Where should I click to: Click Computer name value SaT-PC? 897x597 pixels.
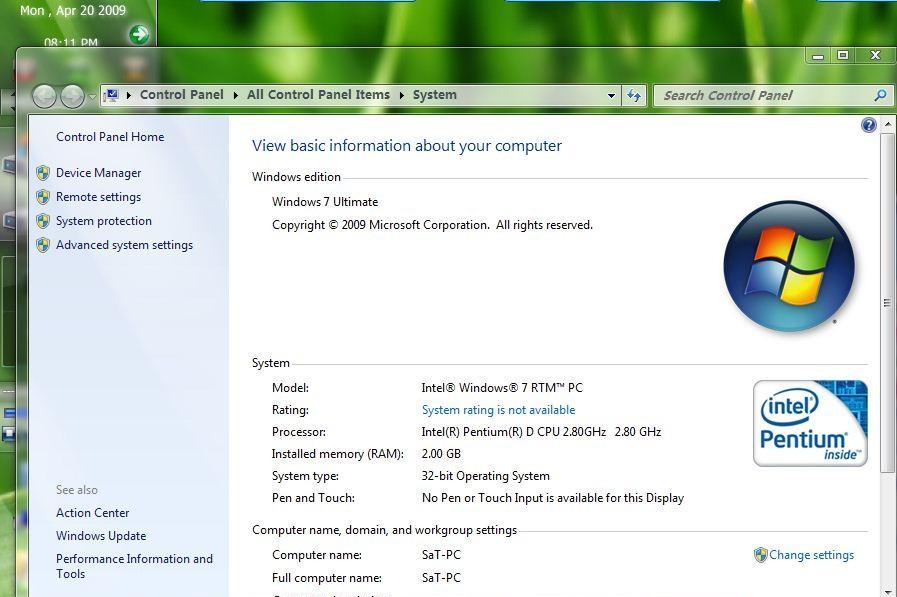pos(441,555)
